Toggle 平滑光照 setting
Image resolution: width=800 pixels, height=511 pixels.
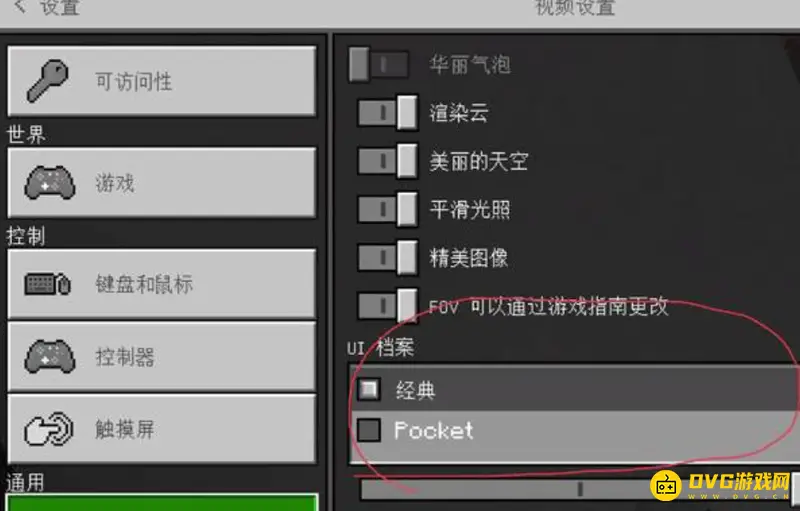pyautogui.click(x=388, y=209)
